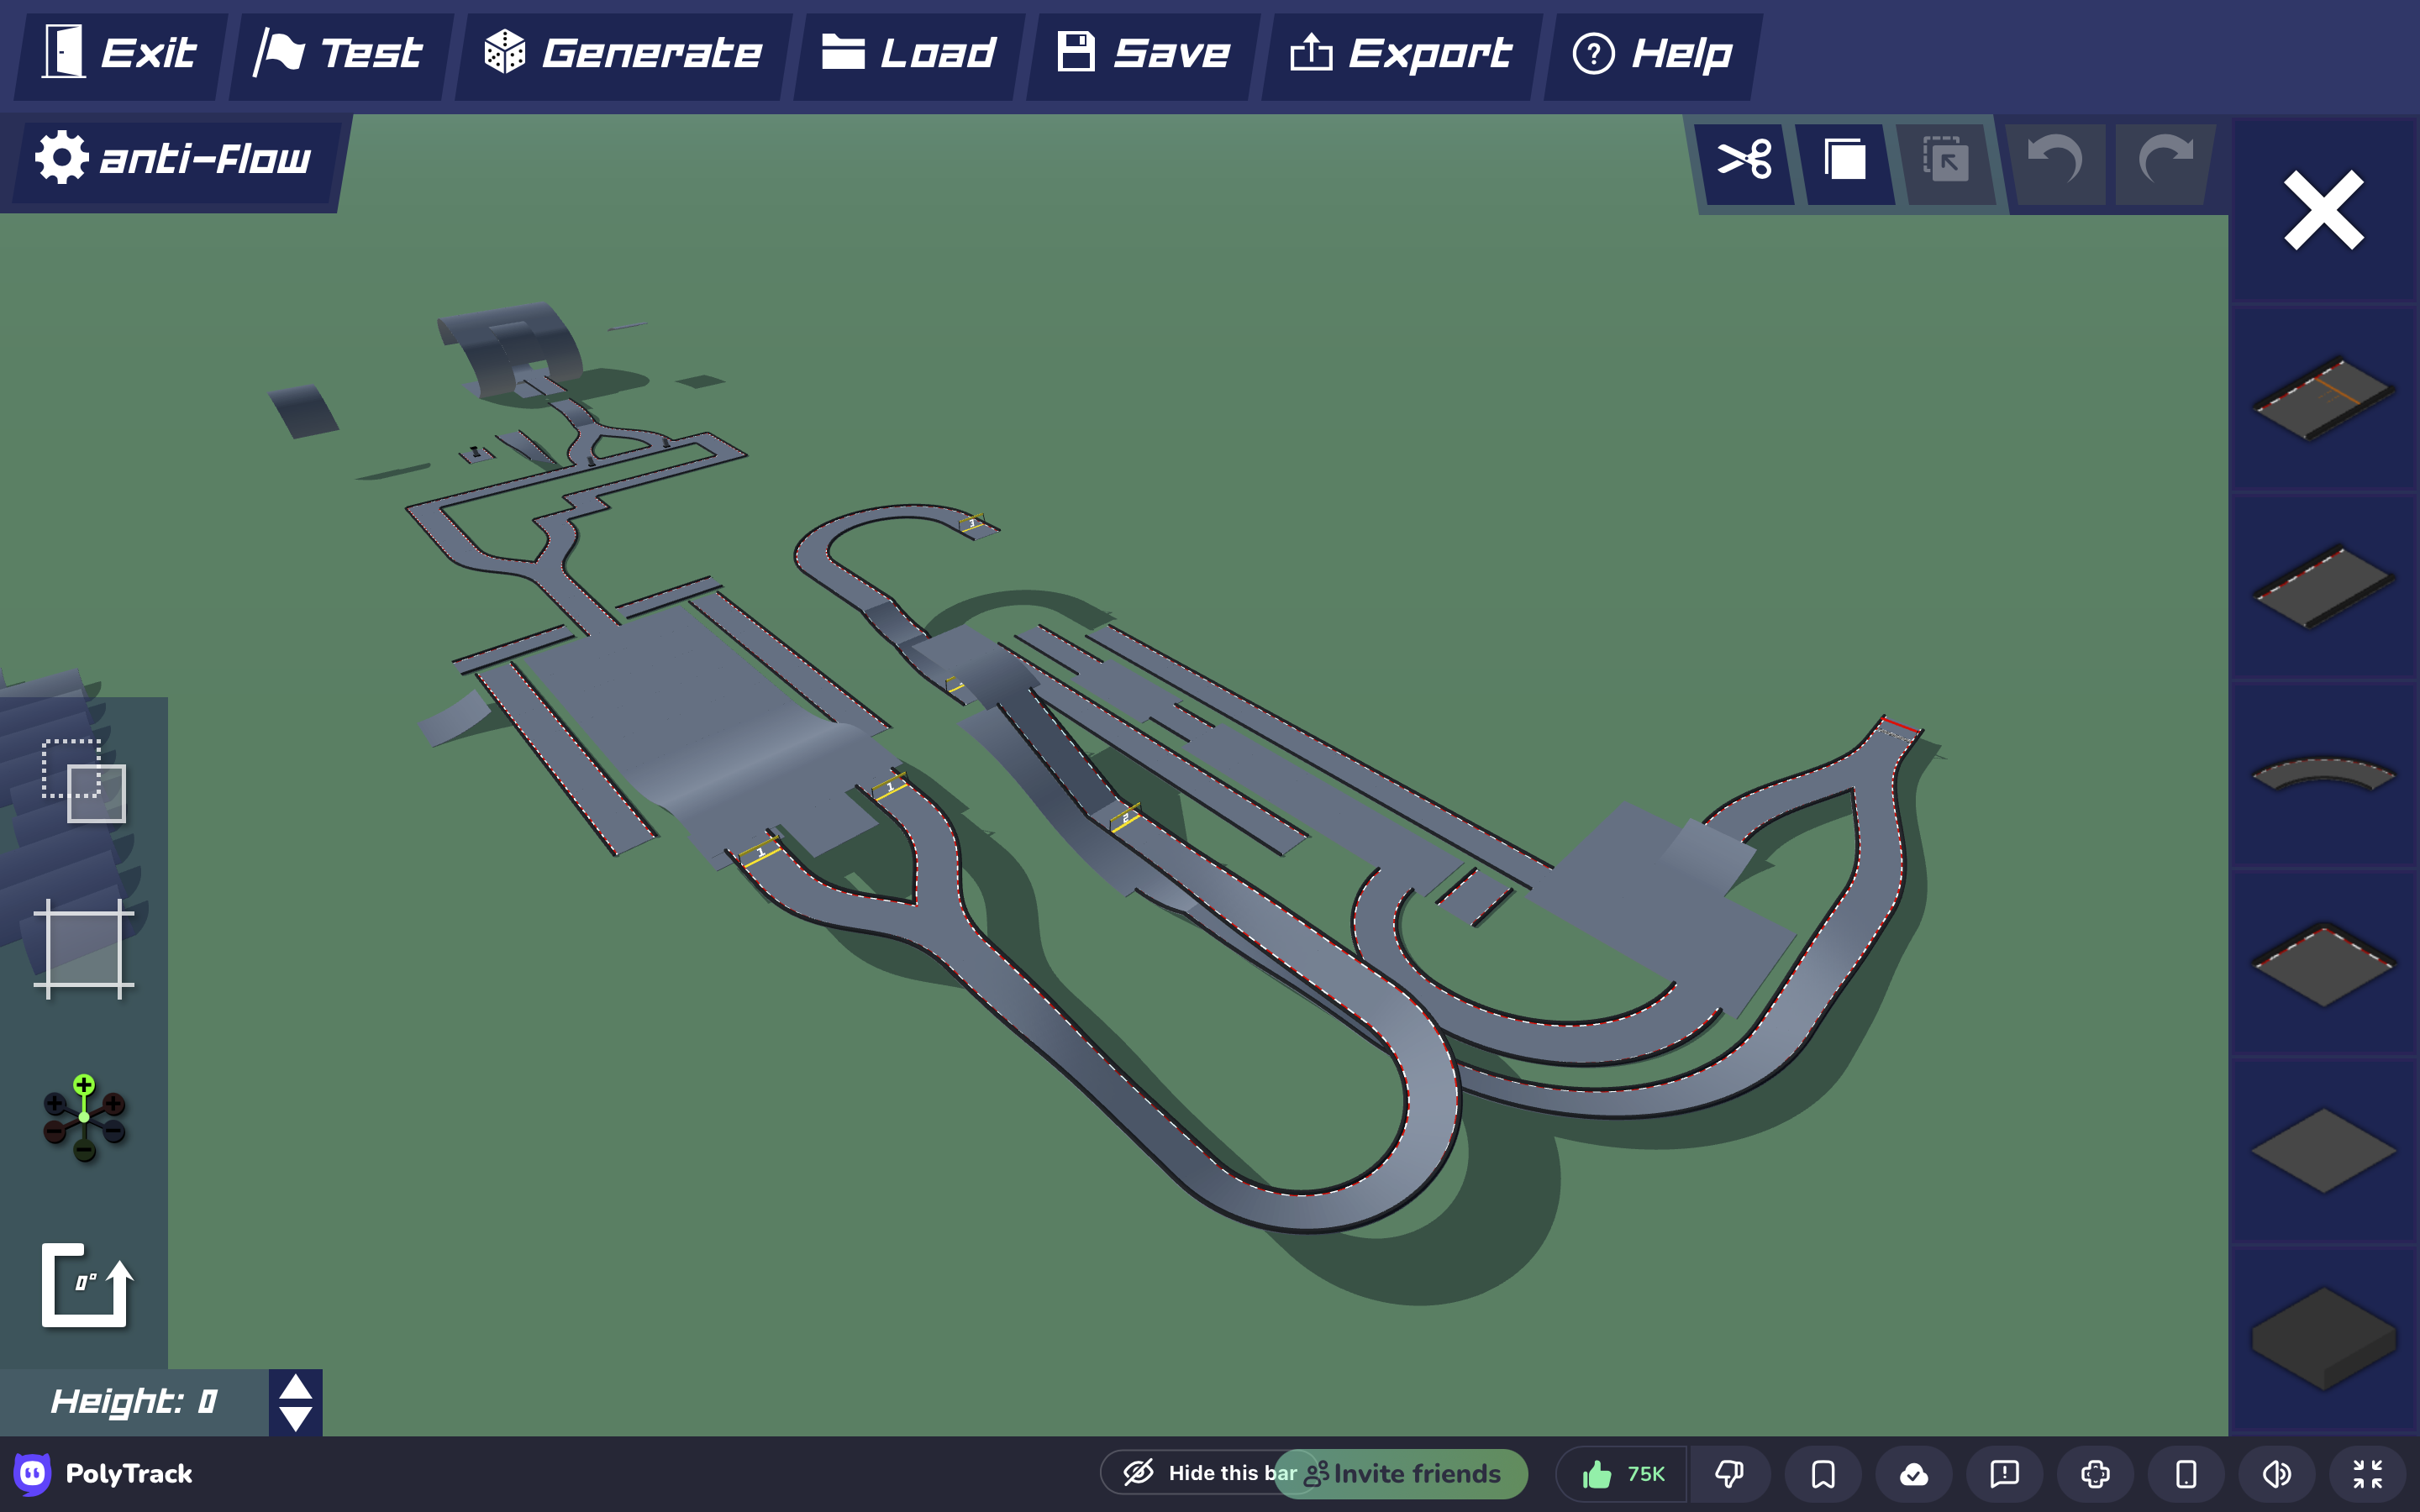Pick the start line road piece

click(x=2324, y=398)
